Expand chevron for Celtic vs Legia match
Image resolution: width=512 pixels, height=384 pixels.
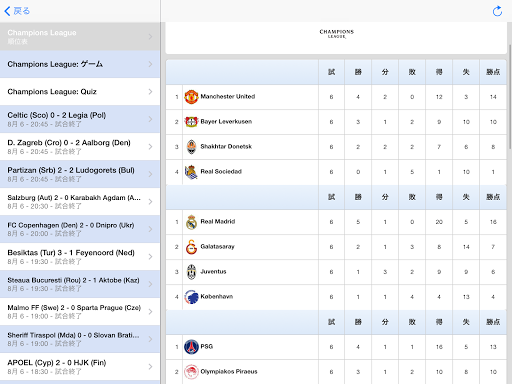coord(150,119)
